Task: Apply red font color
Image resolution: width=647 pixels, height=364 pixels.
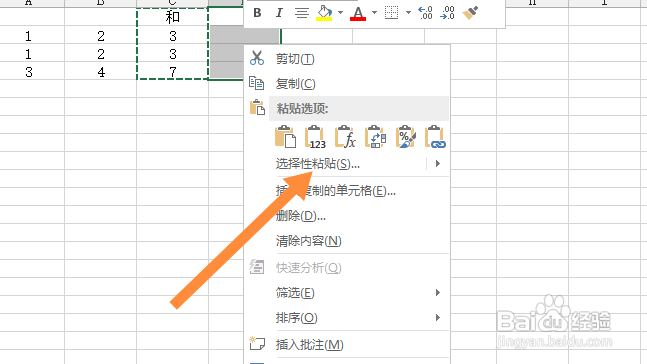Action: click(x=358, y=13)
